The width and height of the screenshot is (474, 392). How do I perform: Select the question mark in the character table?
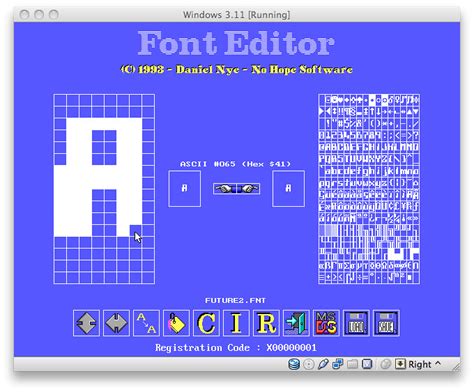(x=416, y=136)
